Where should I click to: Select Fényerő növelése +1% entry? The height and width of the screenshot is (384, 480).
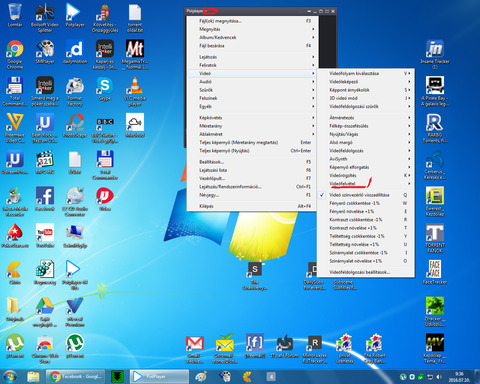tap(366, 211)
